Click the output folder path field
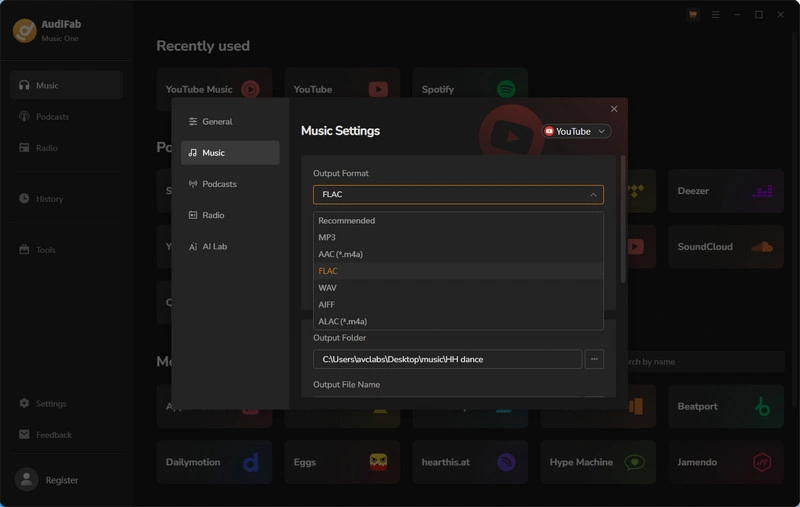800x507 pixels. point(447,359)
